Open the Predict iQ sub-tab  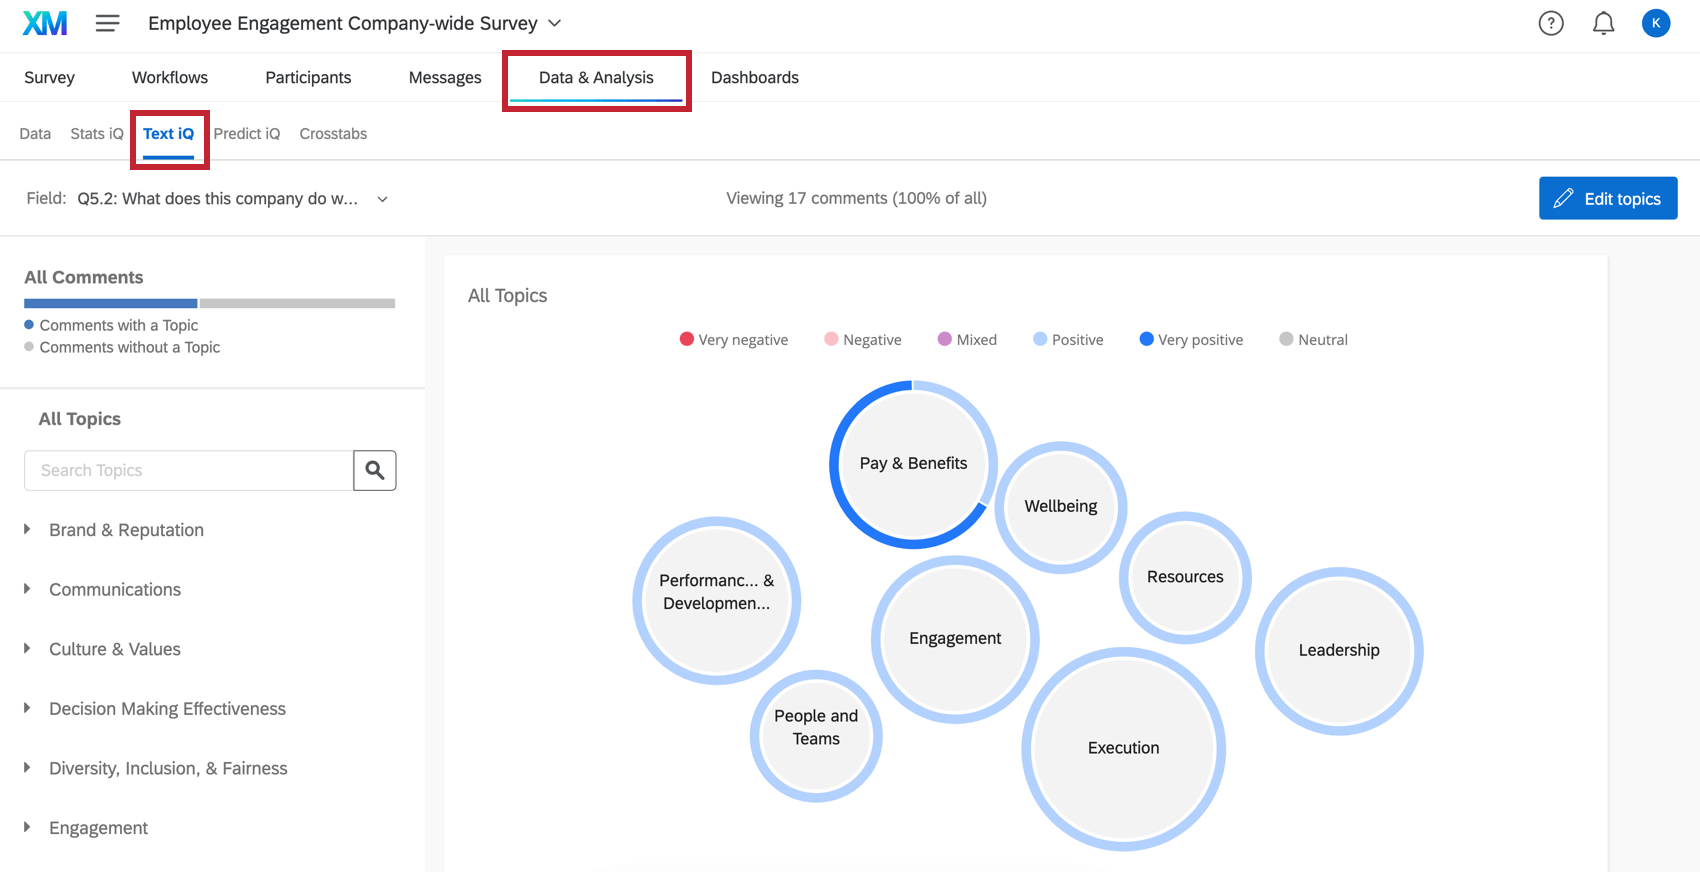click(x=247, y=133)
